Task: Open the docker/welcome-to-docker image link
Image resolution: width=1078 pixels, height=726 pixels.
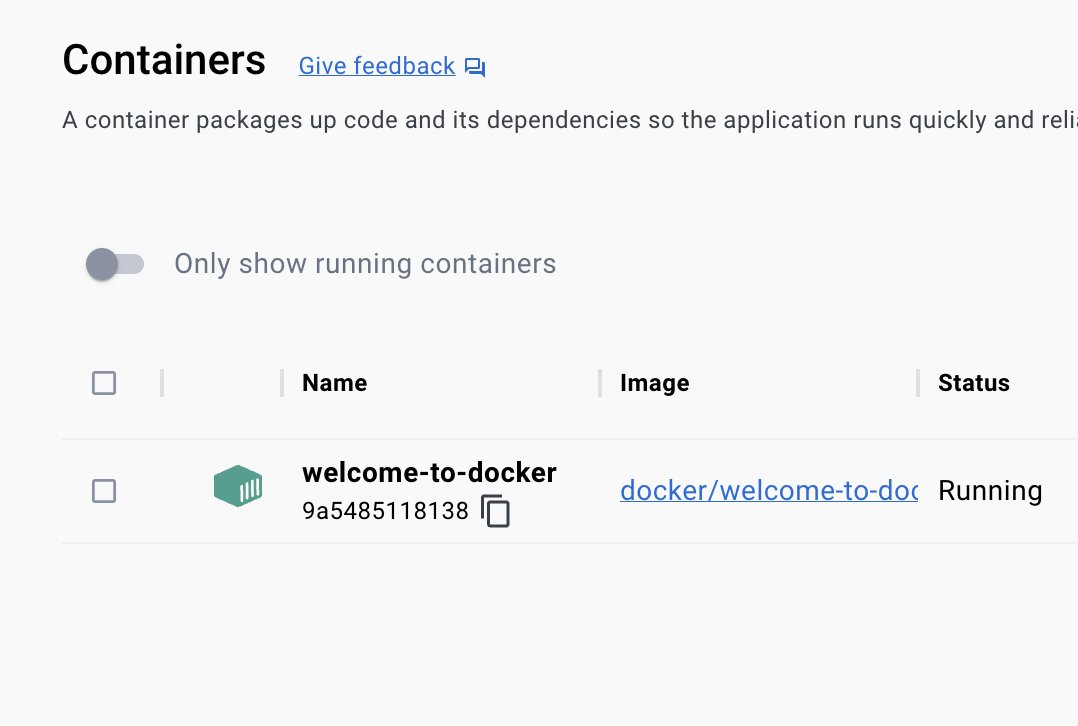Action: [x=769, y=491]
